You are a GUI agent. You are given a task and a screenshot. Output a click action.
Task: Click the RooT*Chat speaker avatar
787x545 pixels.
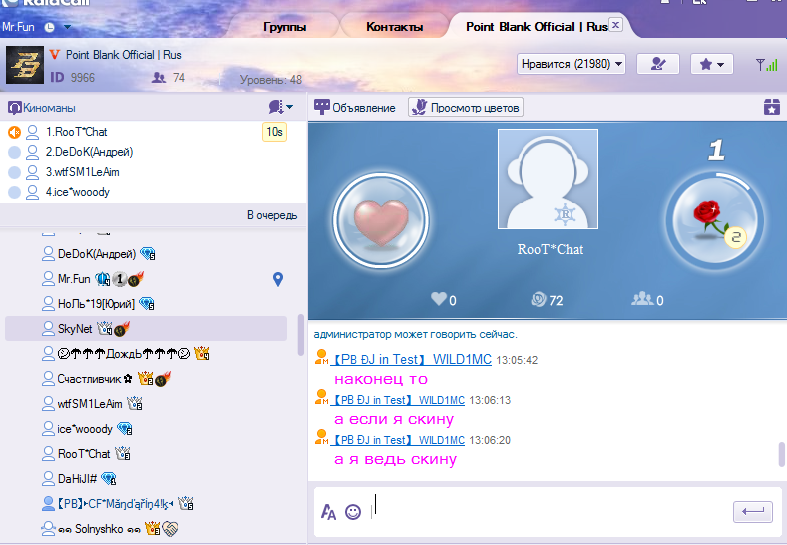pos(548,179)
